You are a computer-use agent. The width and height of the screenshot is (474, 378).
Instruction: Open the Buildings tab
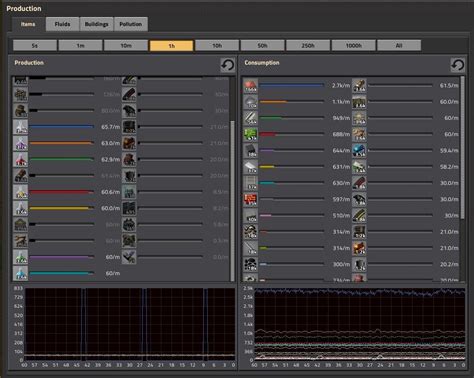click(96, 24)
